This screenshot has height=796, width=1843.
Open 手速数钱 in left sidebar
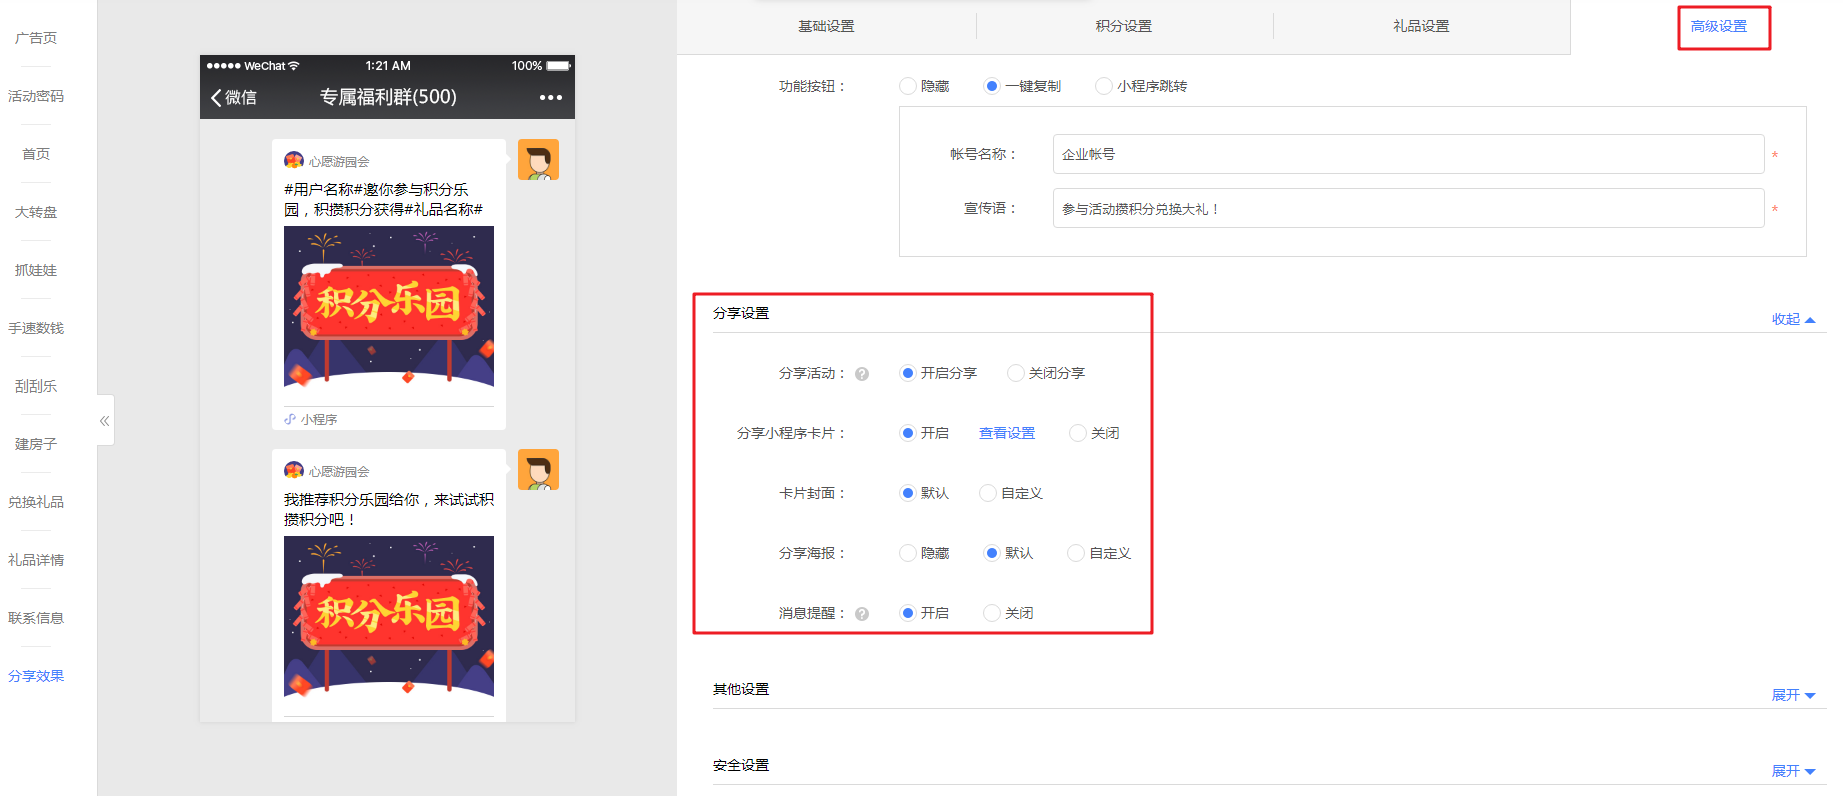[36, 328]
